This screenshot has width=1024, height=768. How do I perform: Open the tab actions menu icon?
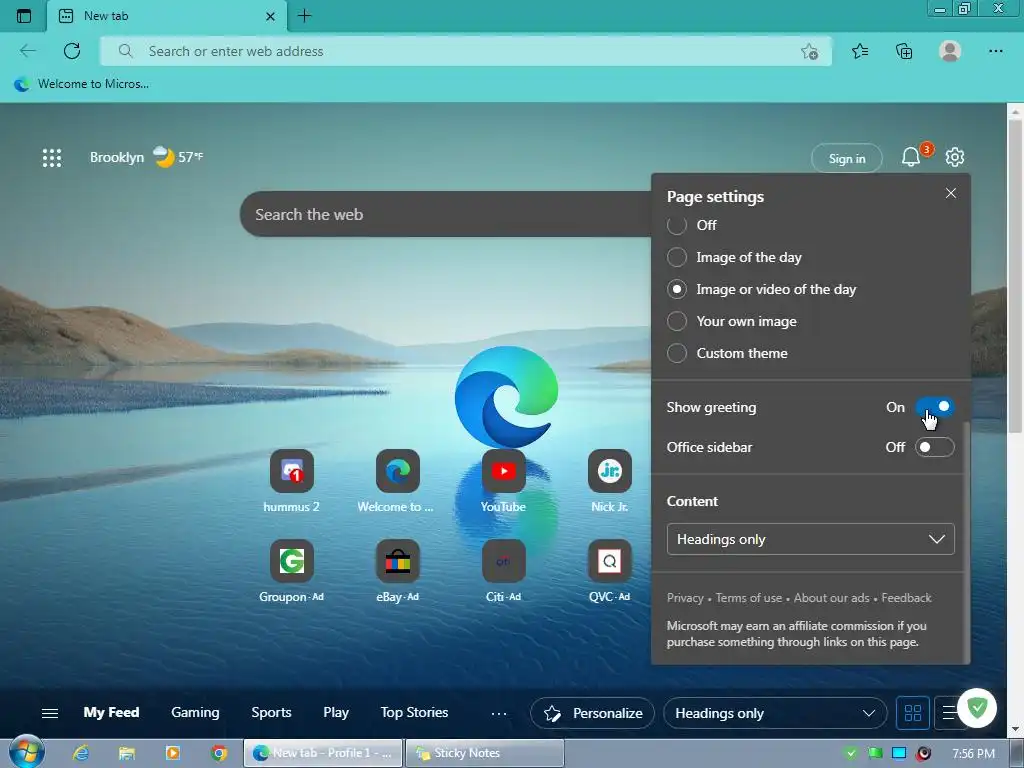24,16
